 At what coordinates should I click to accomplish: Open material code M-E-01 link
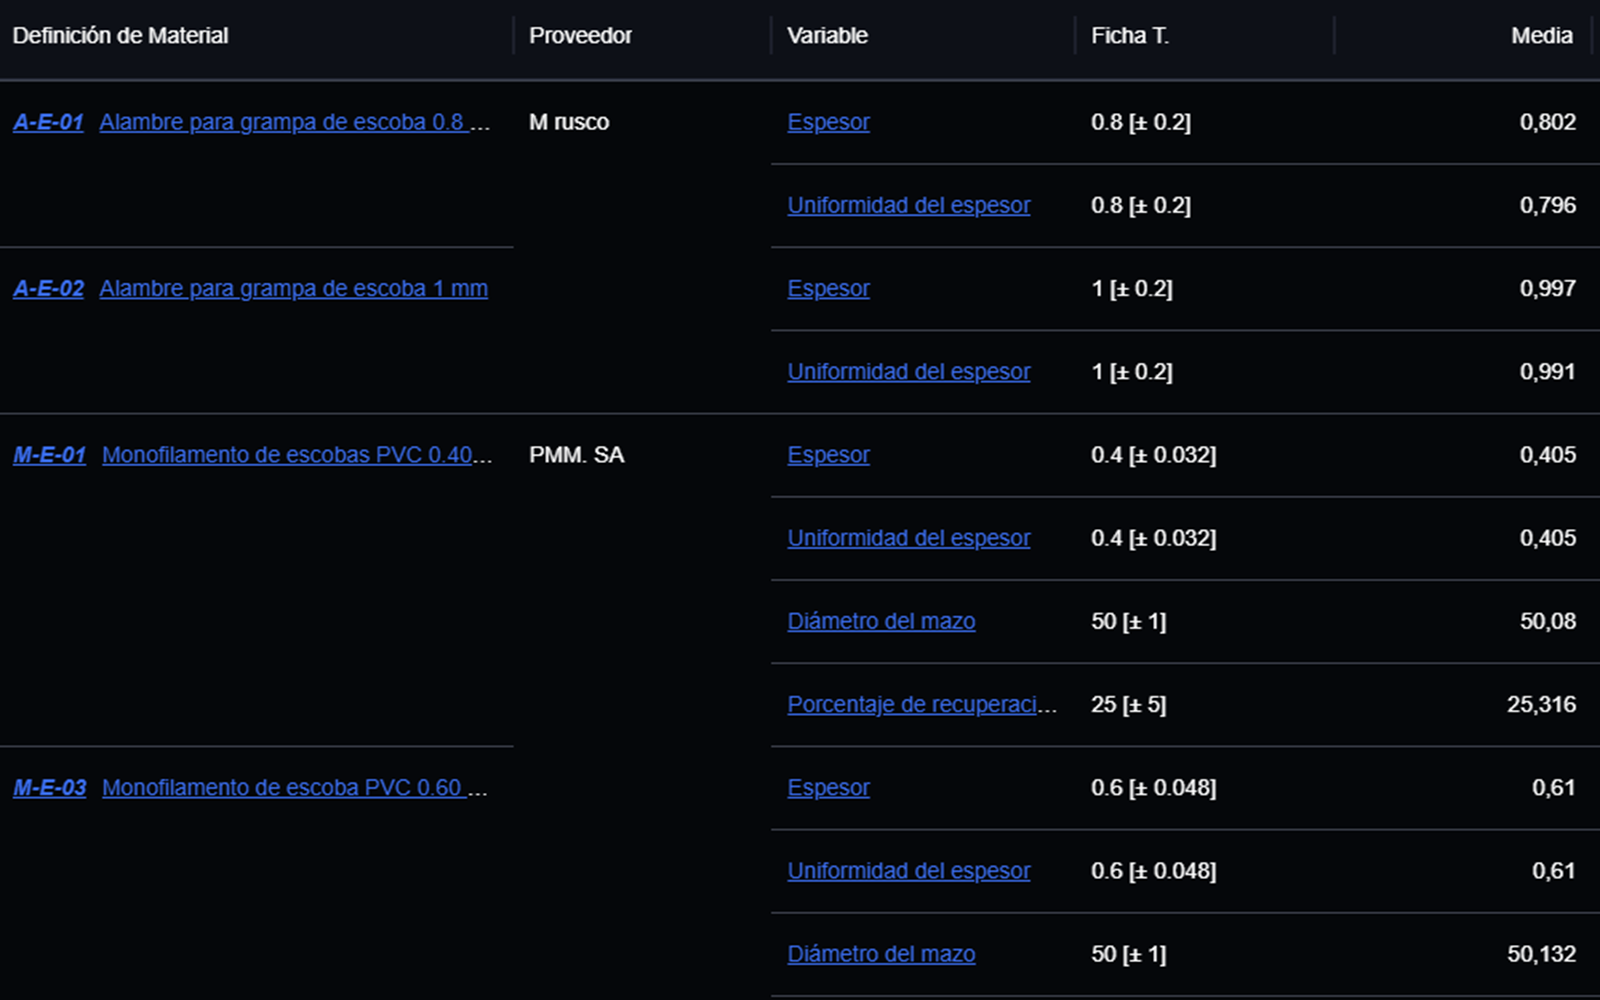(49, 455)
